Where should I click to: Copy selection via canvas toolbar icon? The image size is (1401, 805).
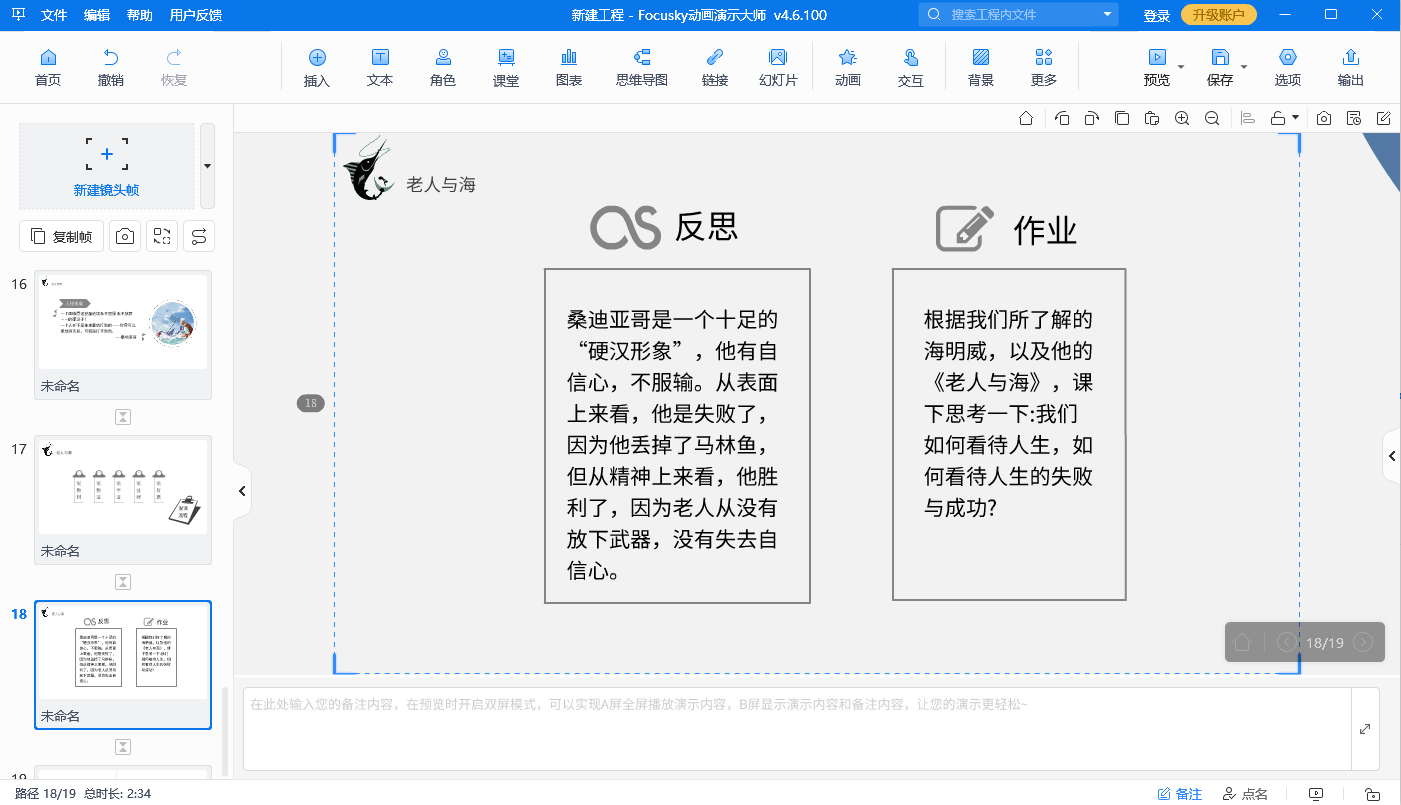[x=1122, y=118]
